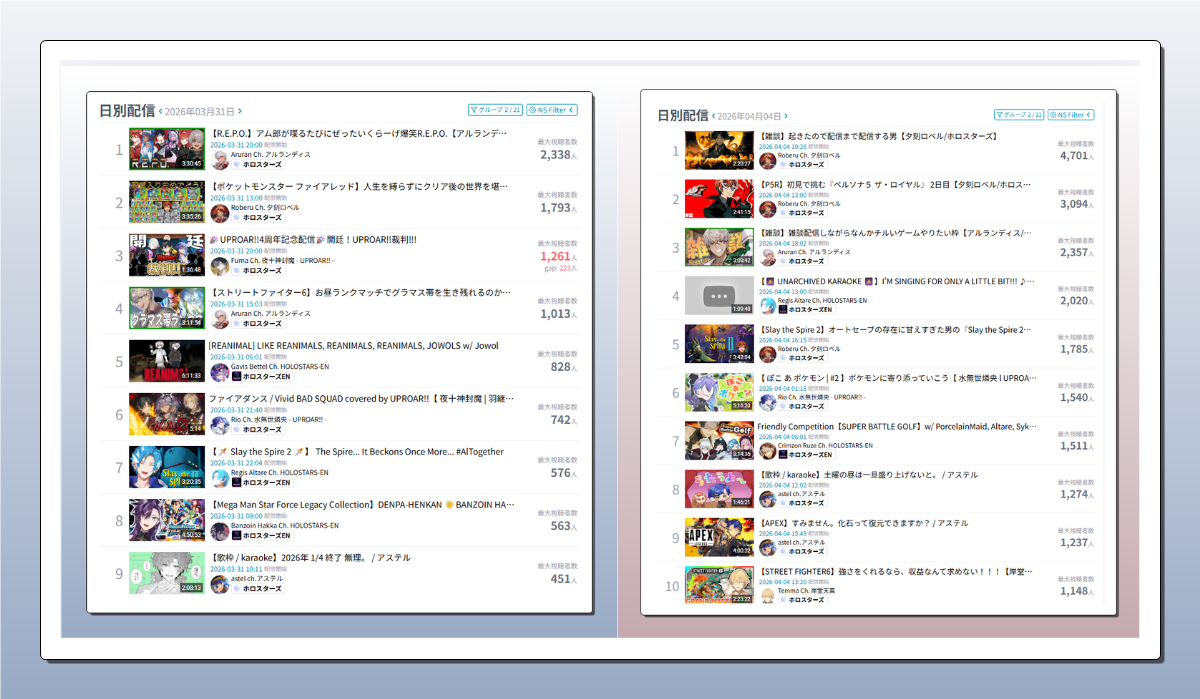Click Temma Ch. avatar on STREET FIGHTER6 row
Image resolution: width=1200 pixels, height=699 pixels.
[x=768, y=596]
